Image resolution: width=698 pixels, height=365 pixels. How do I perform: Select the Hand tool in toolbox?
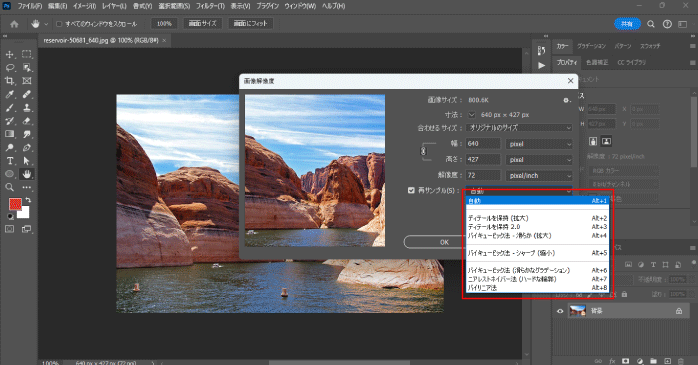27,174
